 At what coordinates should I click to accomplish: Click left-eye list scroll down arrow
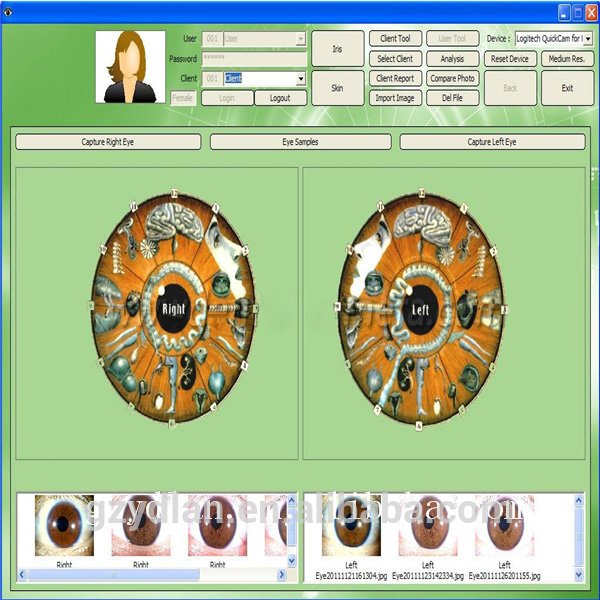tap(579, 574)
